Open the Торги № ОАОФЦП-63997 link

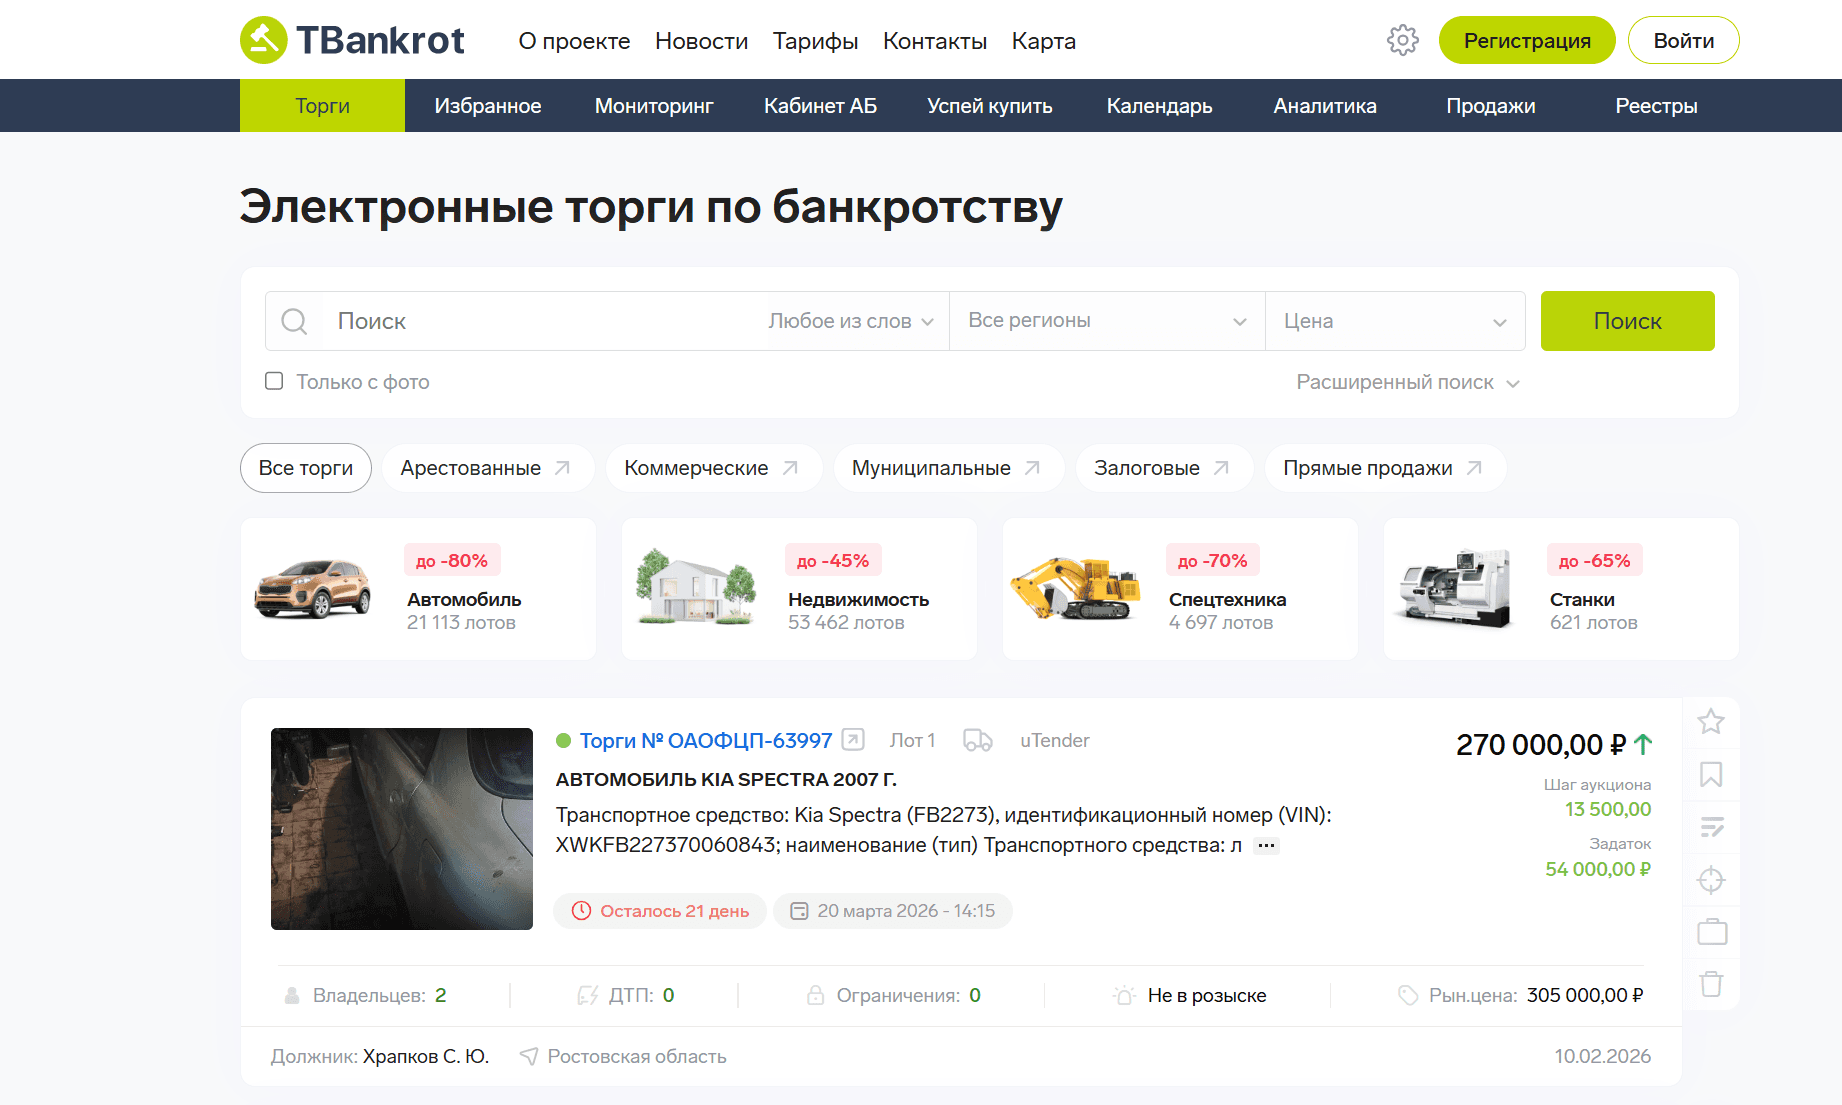pos(706,740)
